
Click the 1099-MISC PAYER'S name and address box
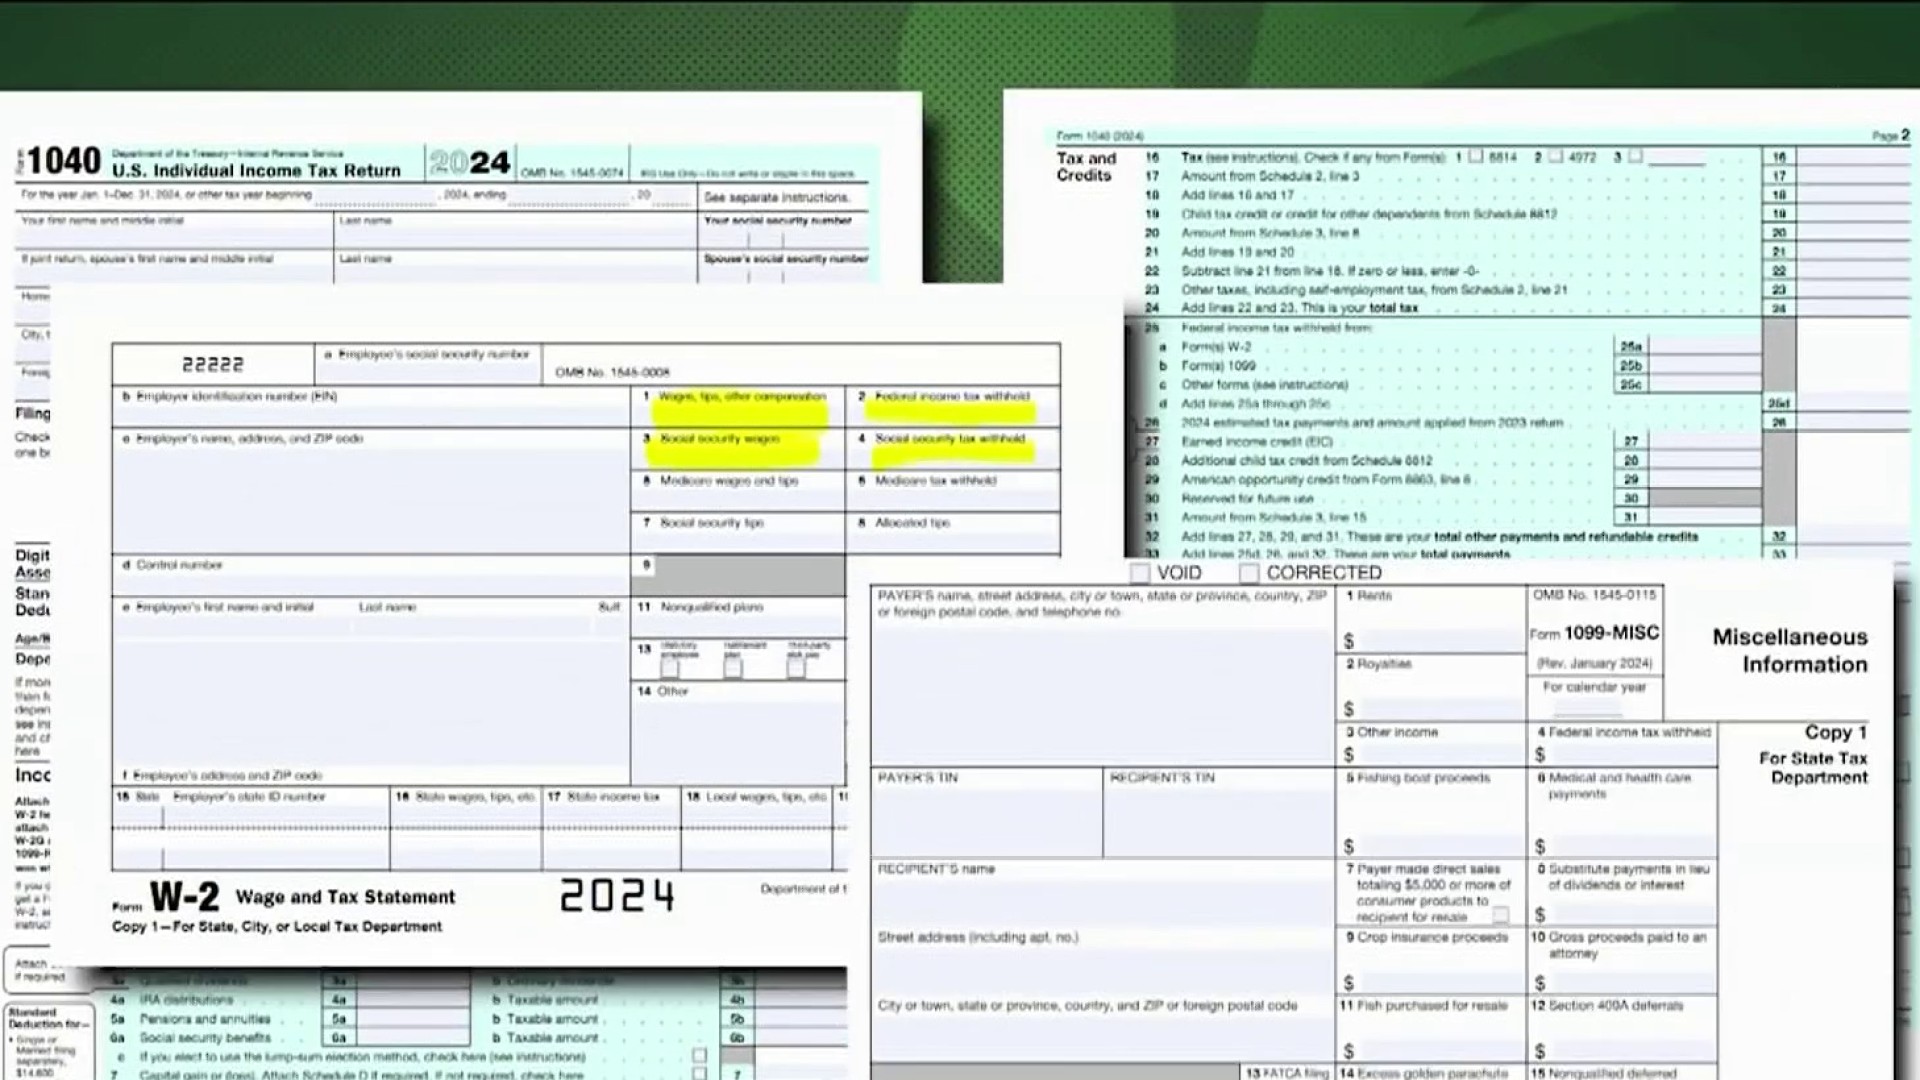tap(1102, 677)
